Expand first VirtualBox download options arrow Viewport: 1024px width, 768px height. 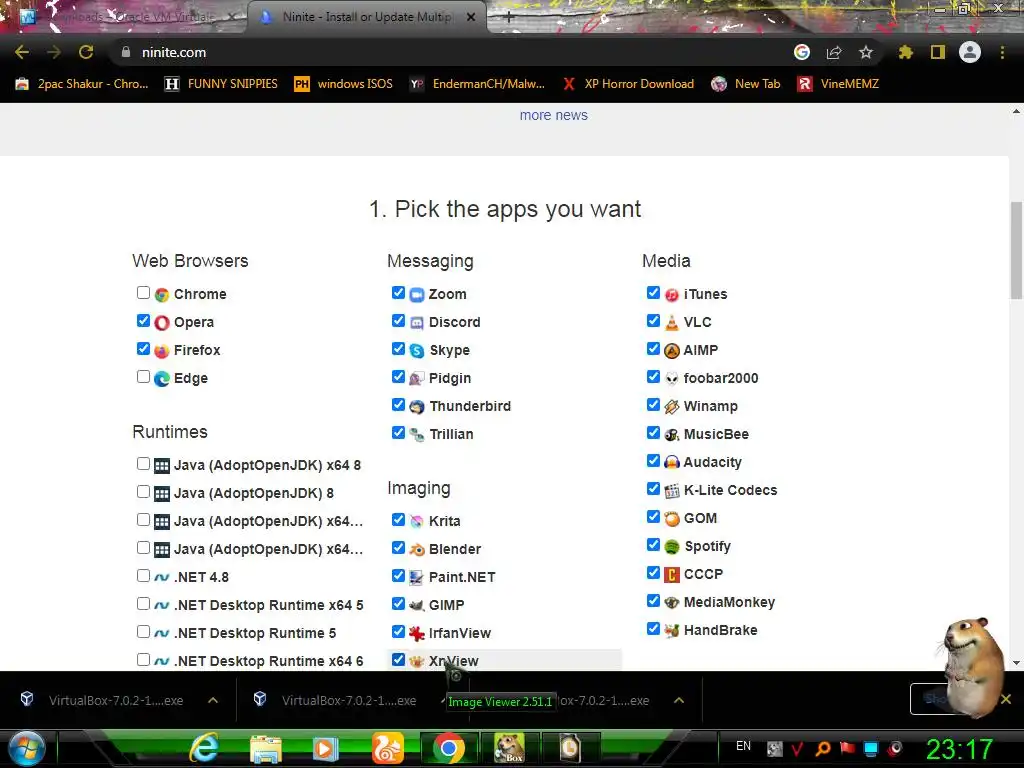[213, 700]
